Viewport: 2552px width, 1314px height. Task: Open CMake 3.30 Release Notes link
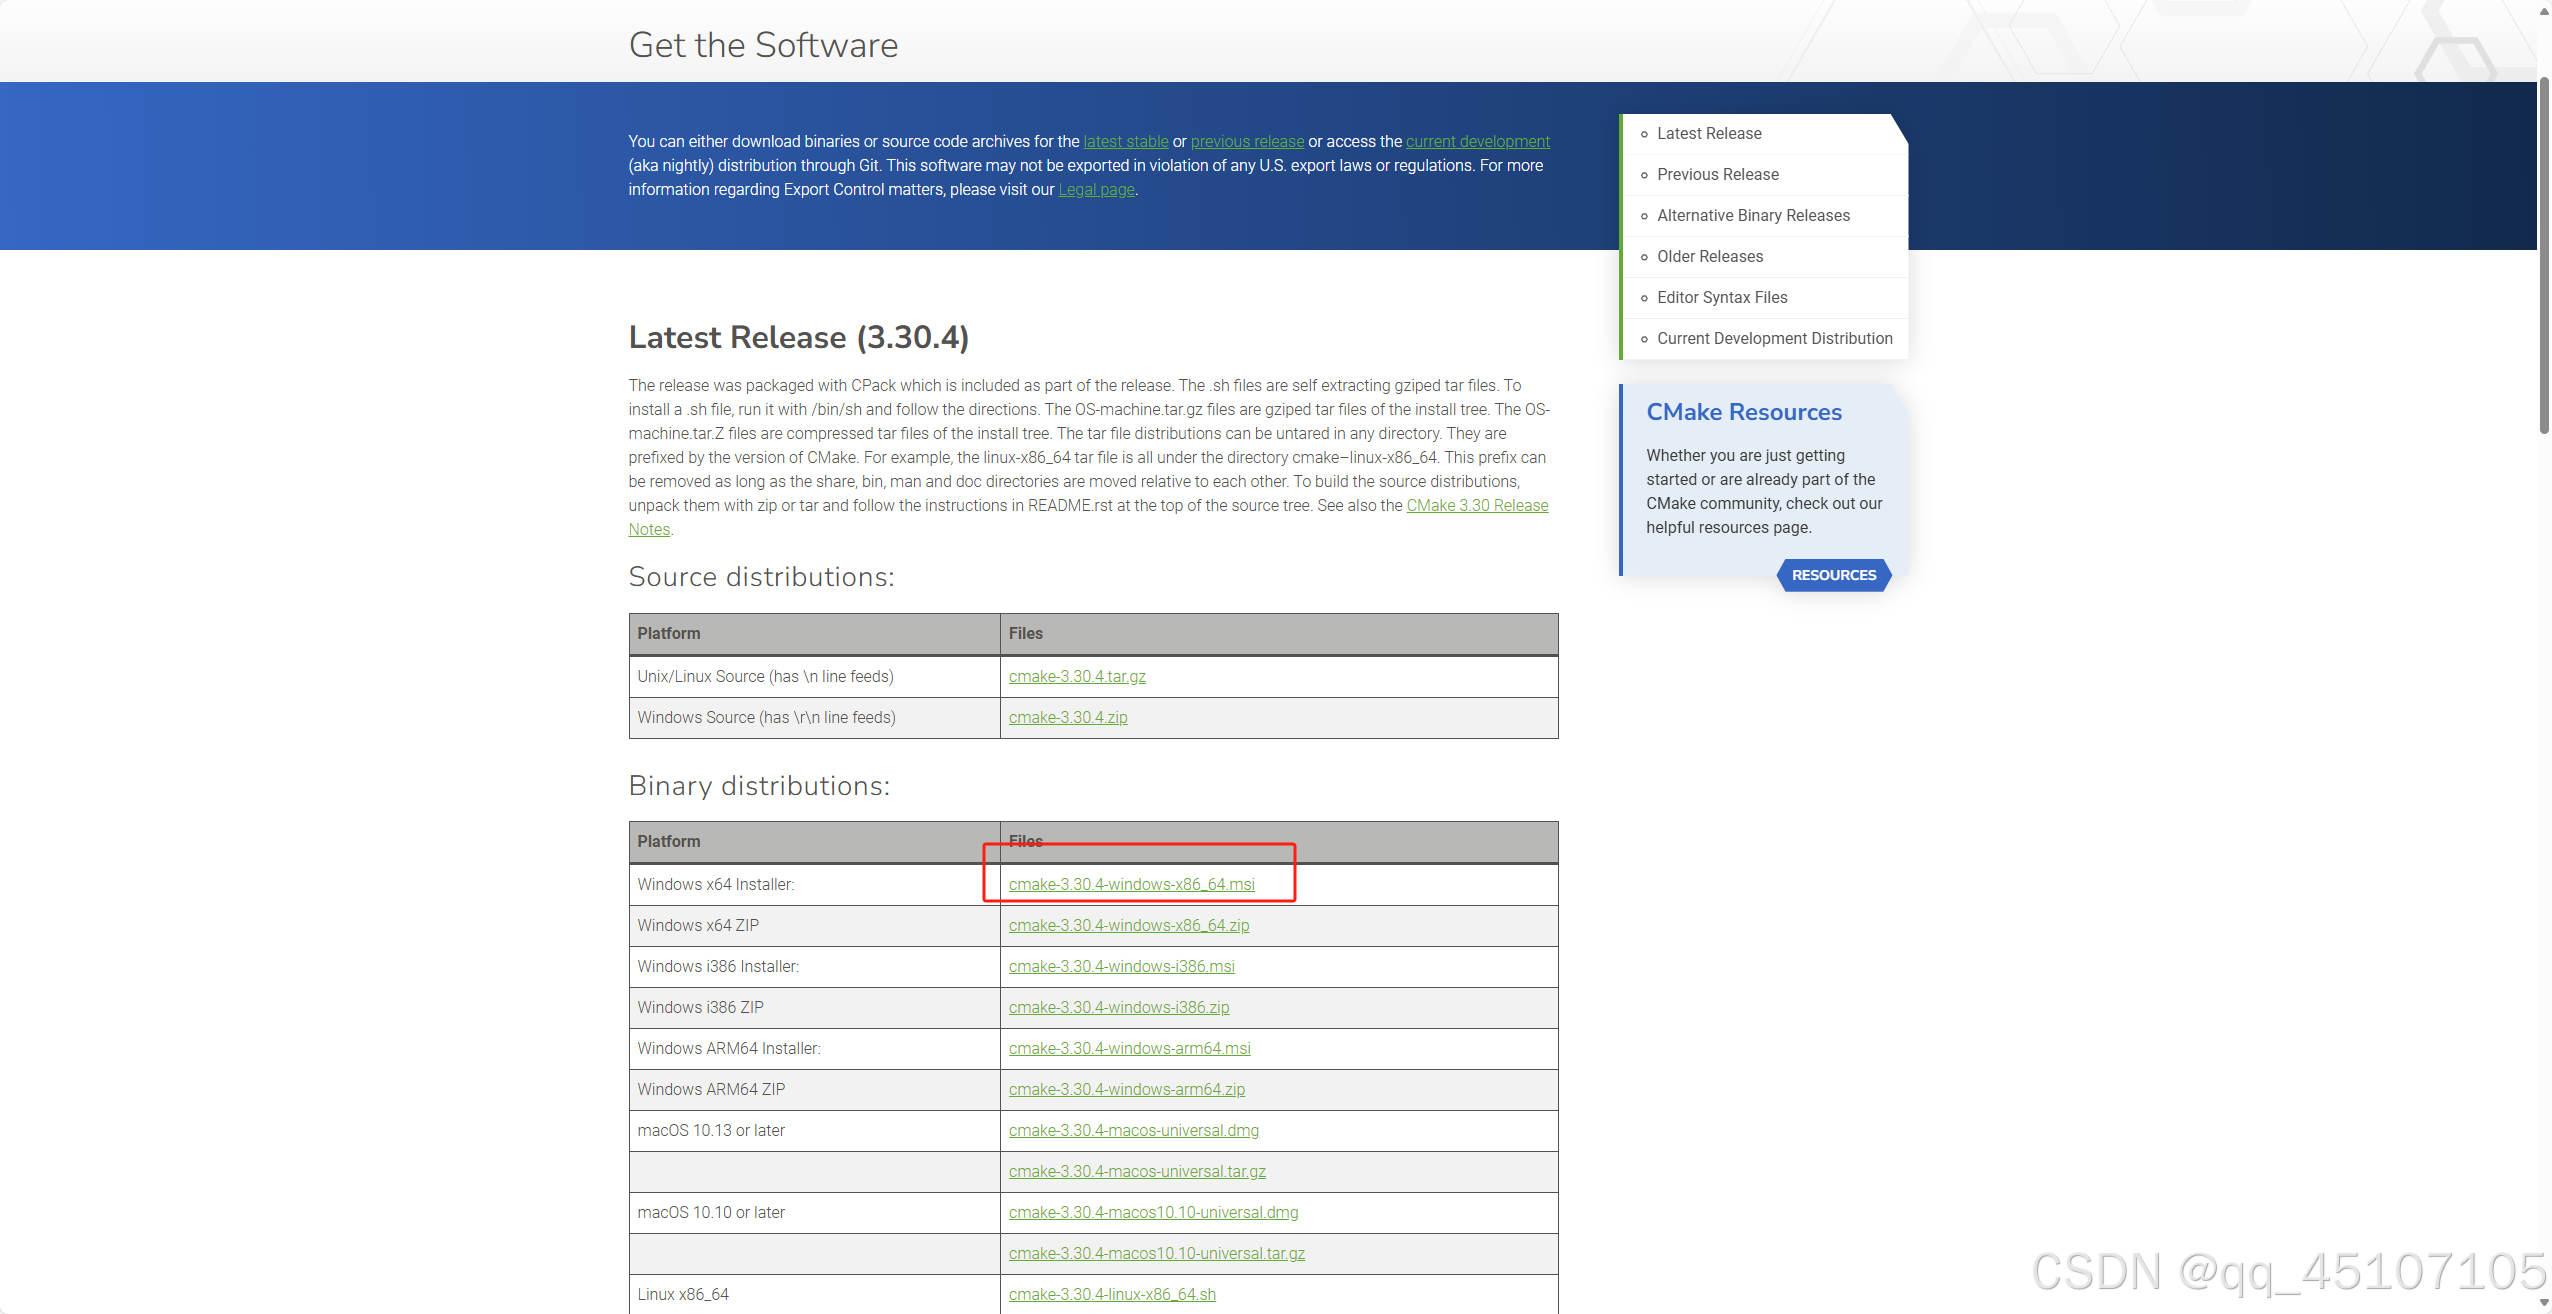[1476, 505]
